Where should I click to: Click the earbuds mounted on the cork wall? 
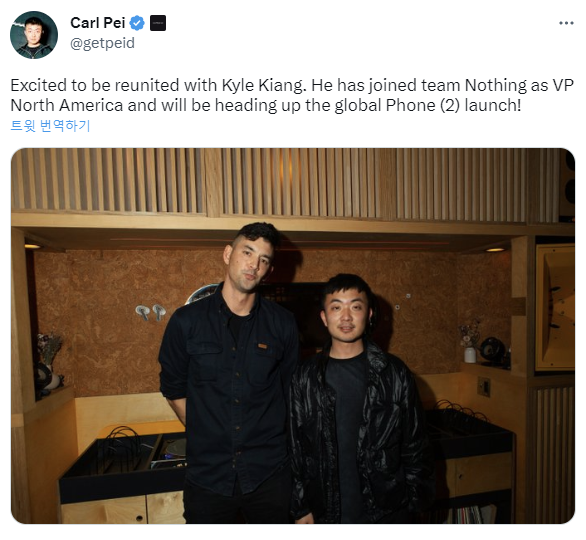pyautogui.click(x=151, y=312)
